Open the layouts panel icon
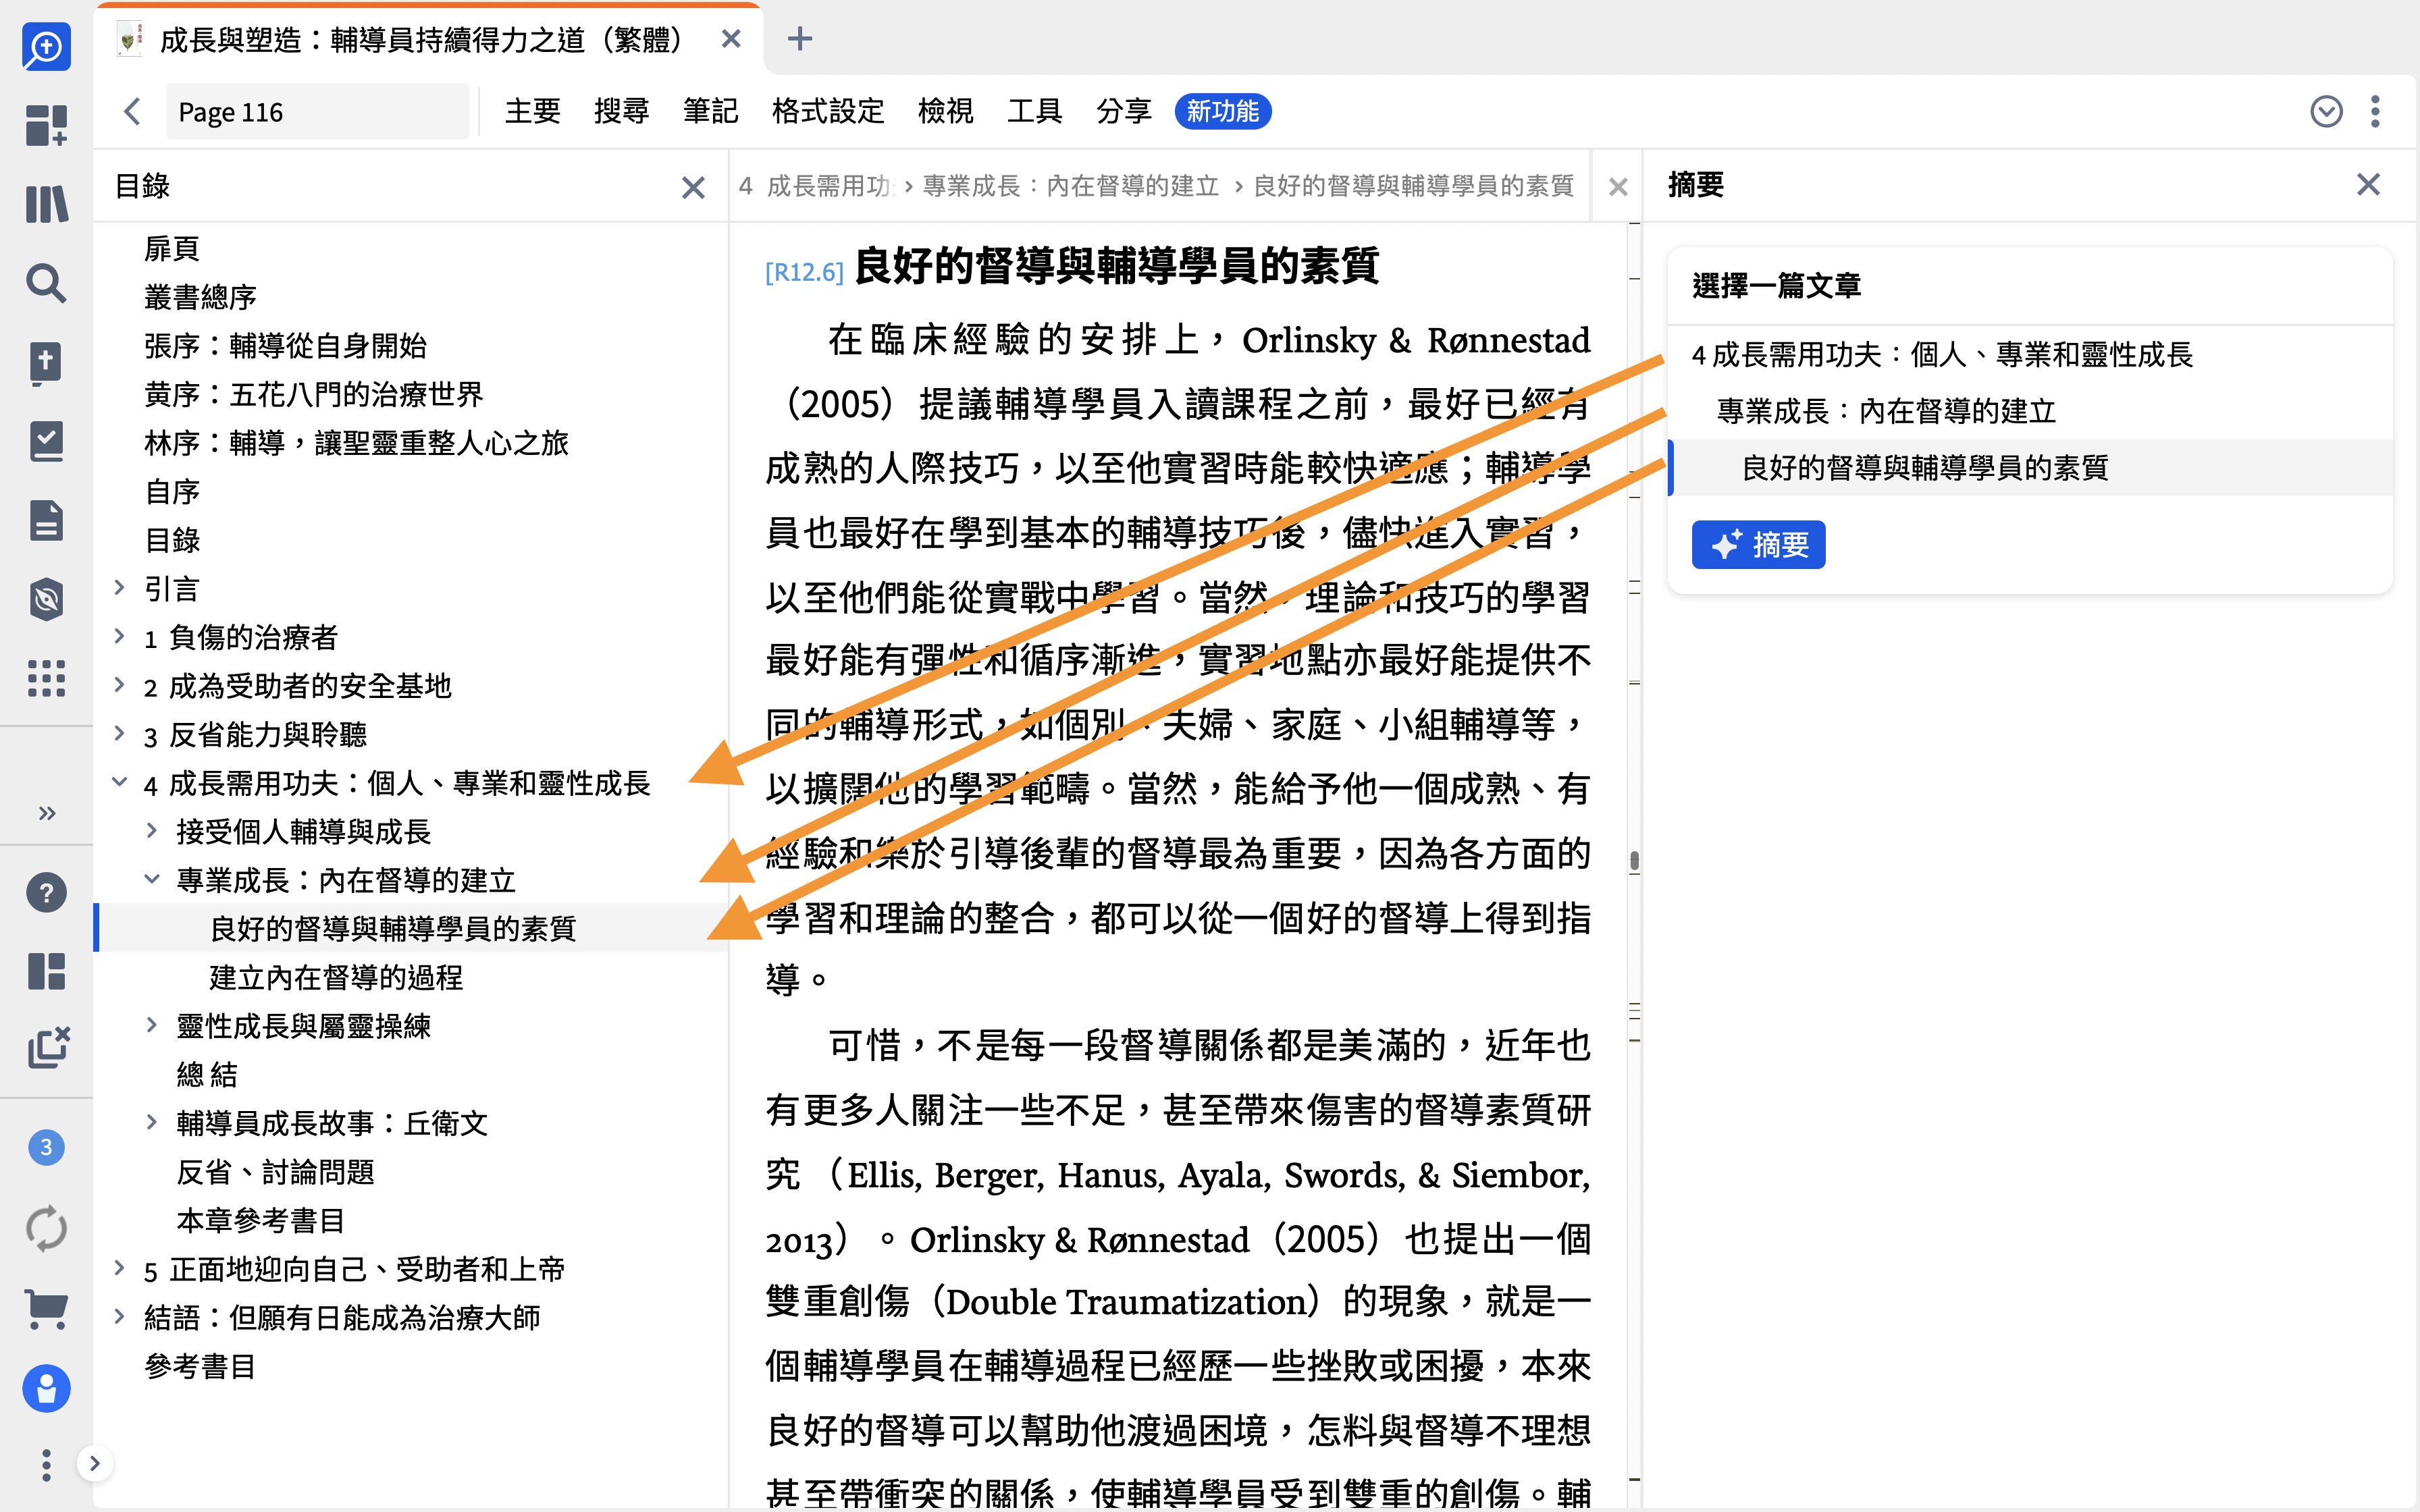2420x1512 pixels. (x=46, y=971)
